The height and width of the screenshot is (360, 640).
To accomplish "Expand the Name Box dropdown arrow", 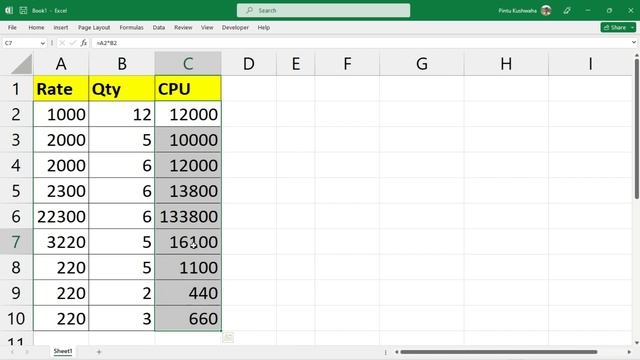I will click(x=42, y=43).
